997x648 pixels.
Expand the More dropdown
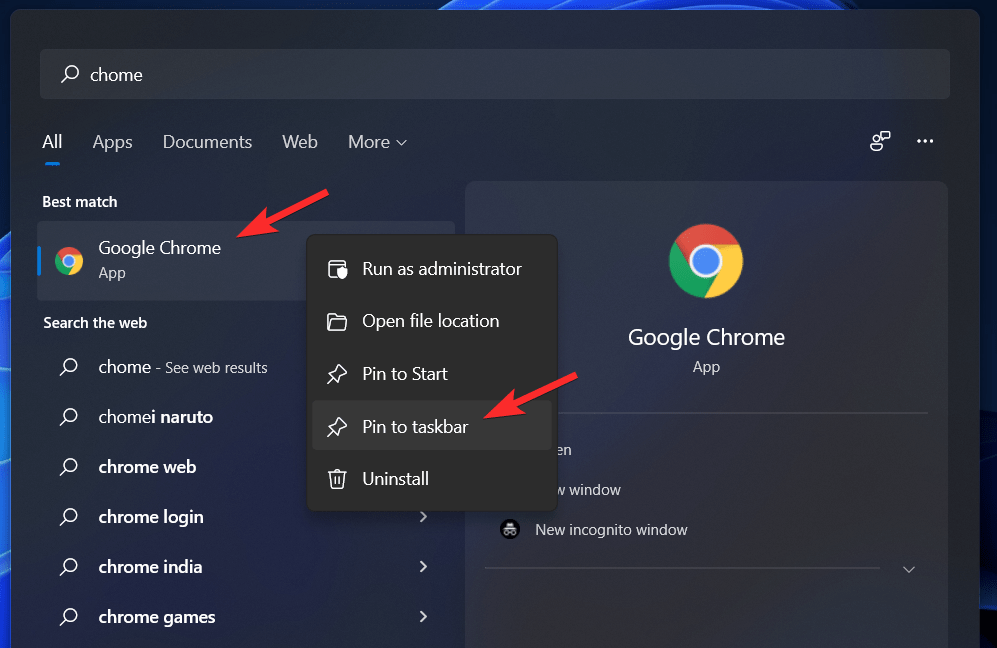point(377,142)
